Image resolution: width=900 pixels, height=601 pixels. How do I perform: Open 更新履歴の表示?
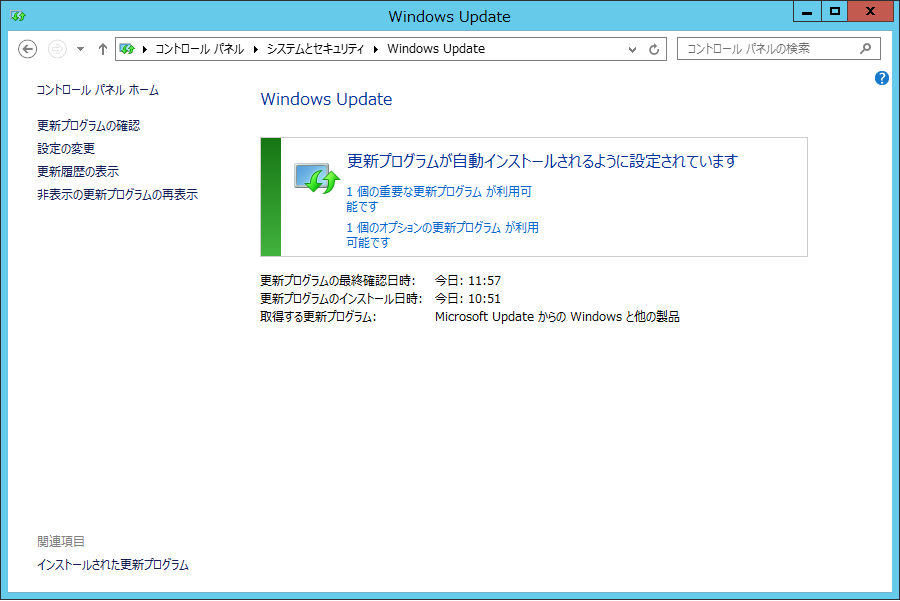pyautogui.click(x=78, y=172)
